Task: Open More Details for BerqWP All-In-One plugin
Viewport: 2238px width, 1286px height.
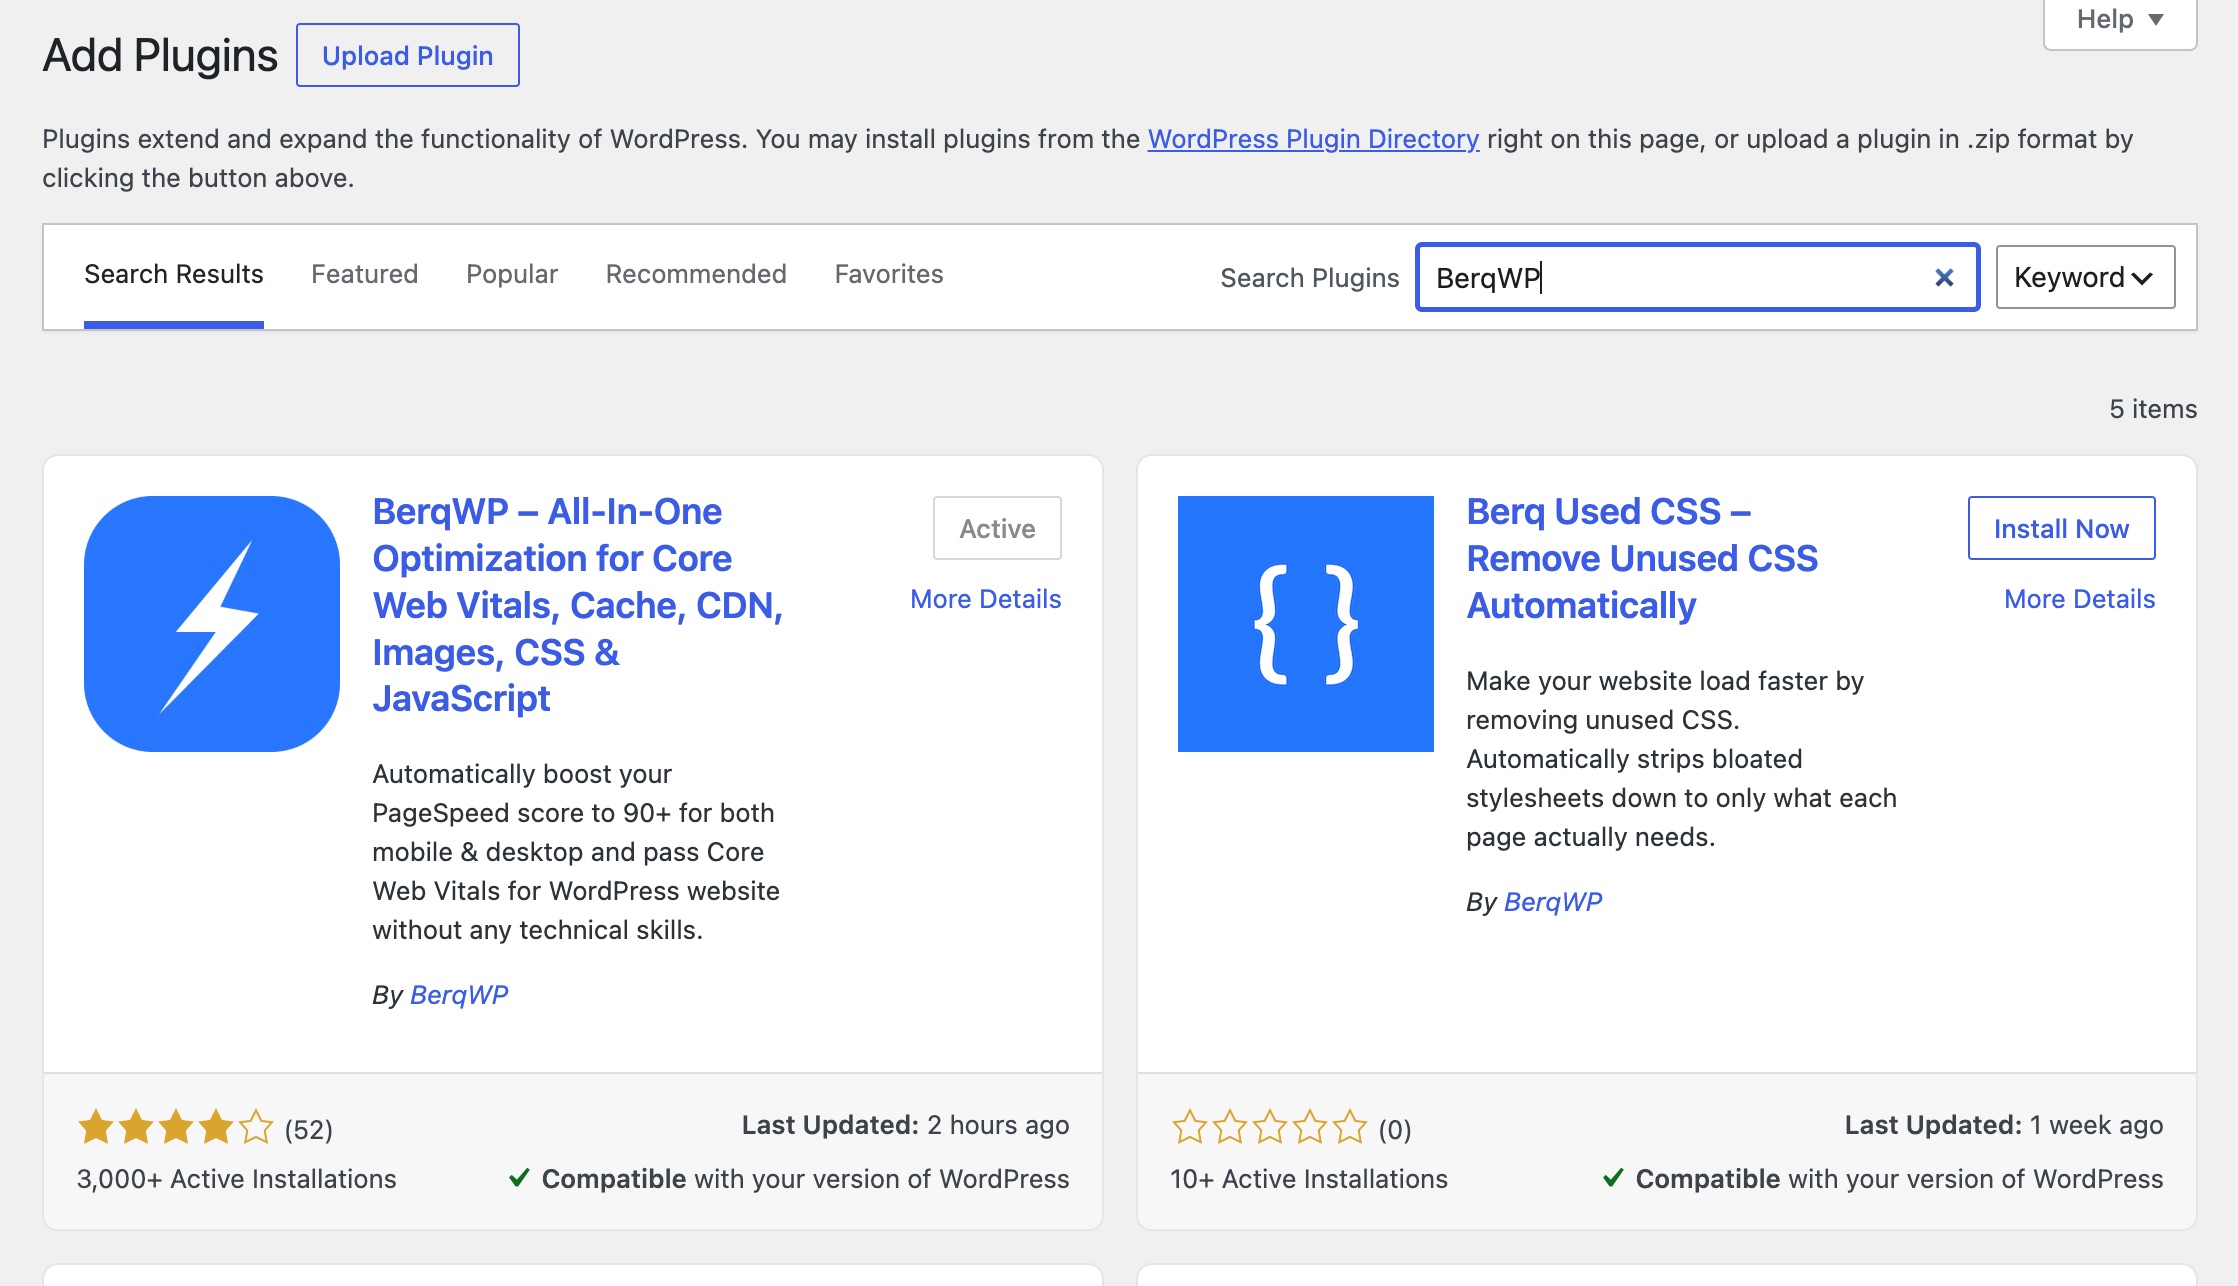Action: coord(986,599)
